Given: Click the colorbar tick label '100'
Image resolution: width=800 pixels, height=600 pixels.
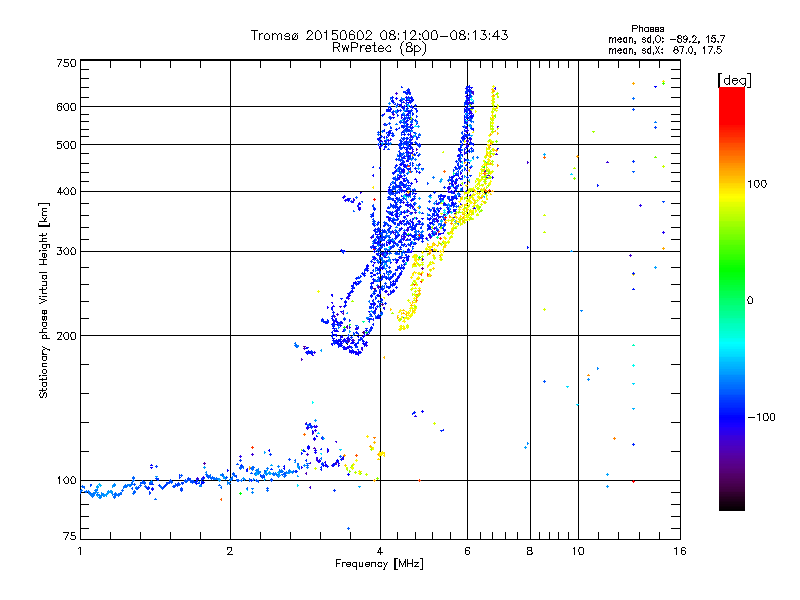Looking at the screenshot, I should pos(757,184).
